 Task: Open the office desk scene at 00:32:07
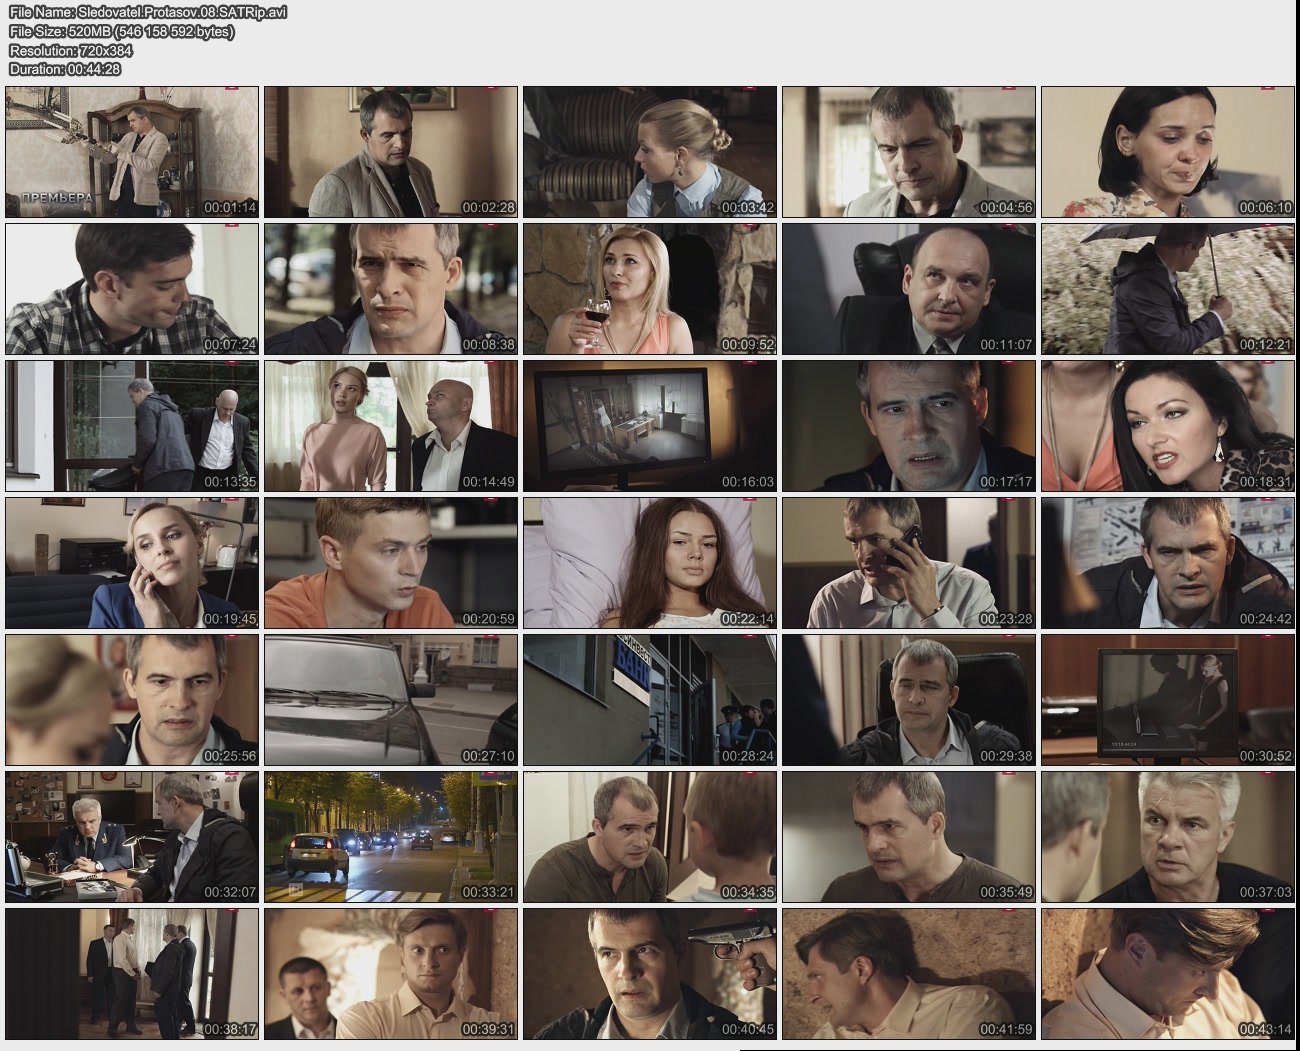(132, 837)
